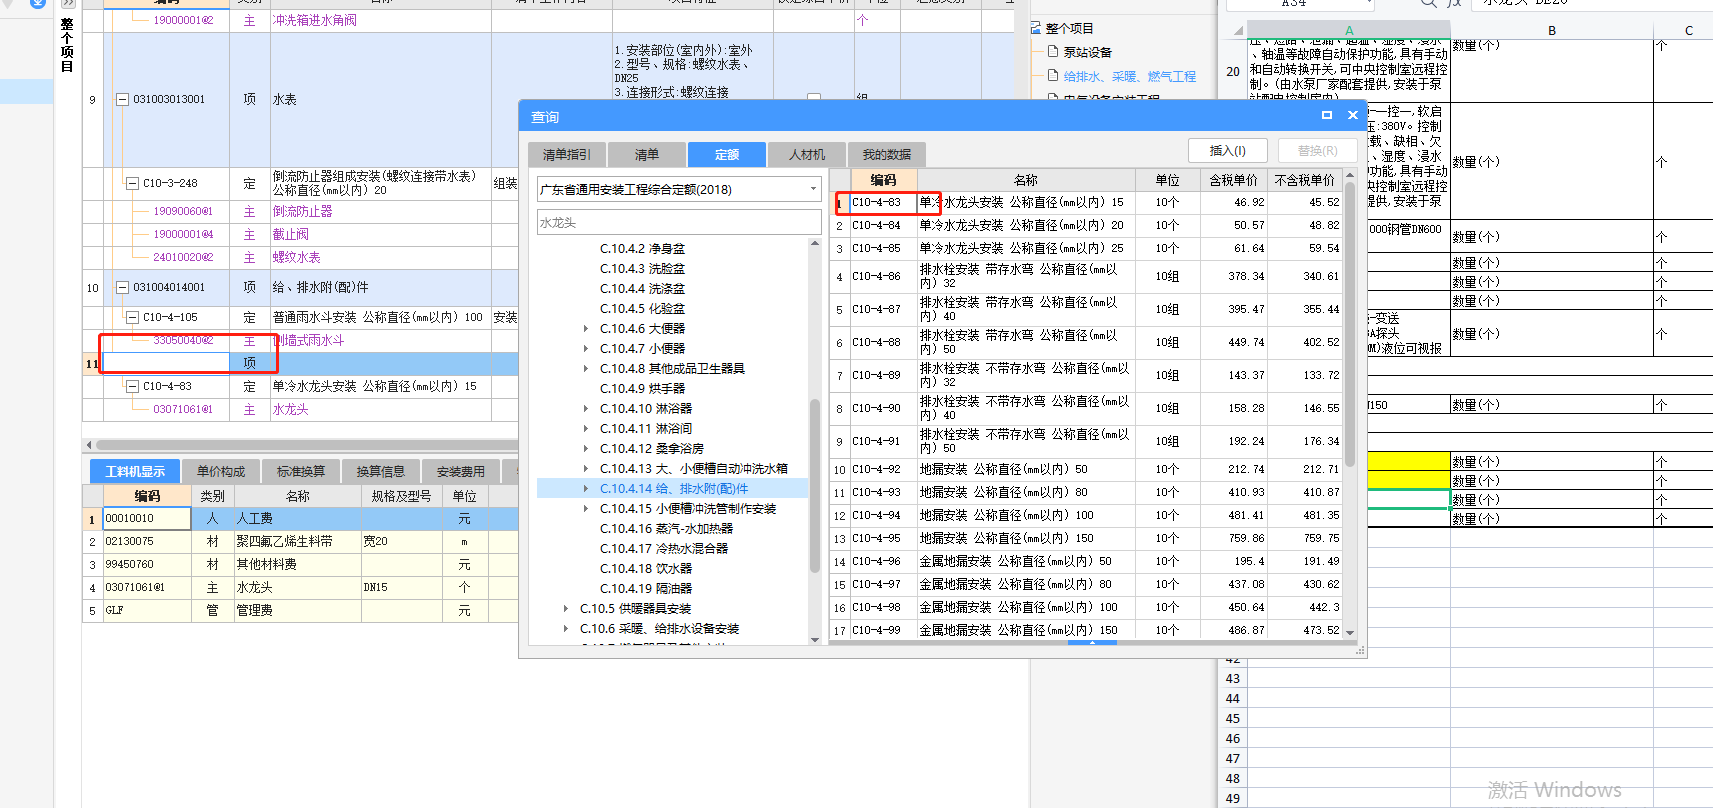Screen dimensions: 1713x808
Task: Click the 含税单价 column header
Action: pos(1232,180)
